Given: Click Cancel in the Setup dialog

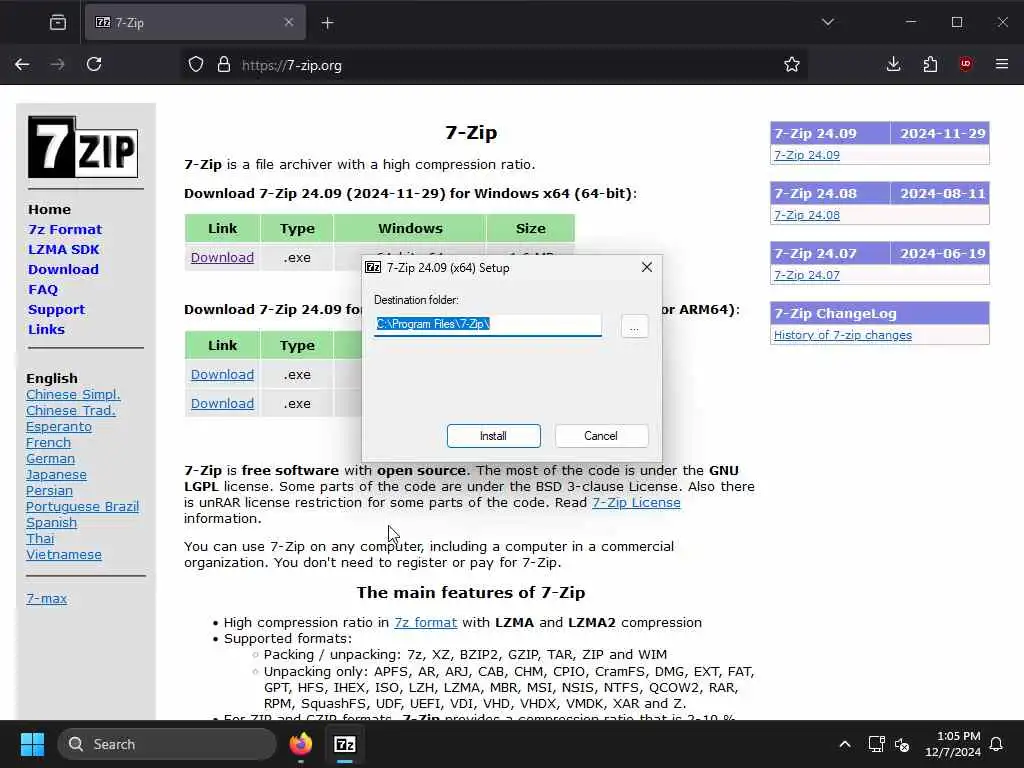Looking at the screenshot, I should [x=601, y=436].
